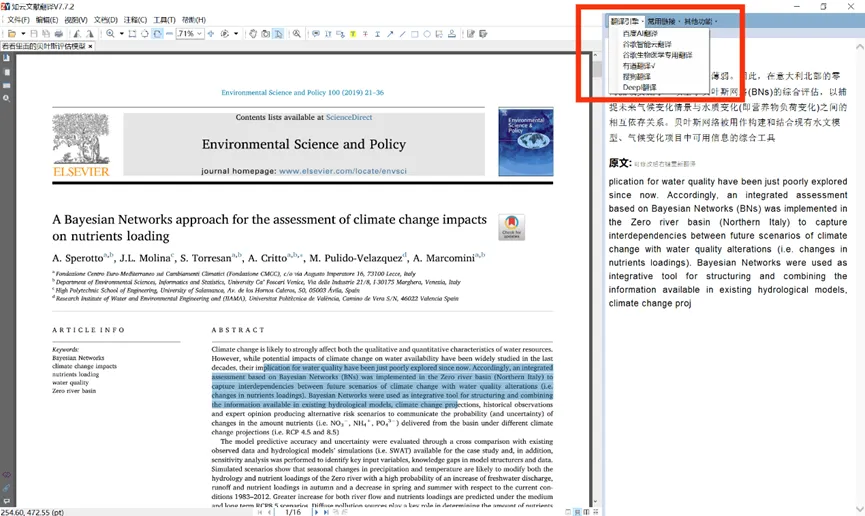The height and width of the screenshot is (516, 865).
Task: Go to the next page arrow
Action: [x=316, y=512]
